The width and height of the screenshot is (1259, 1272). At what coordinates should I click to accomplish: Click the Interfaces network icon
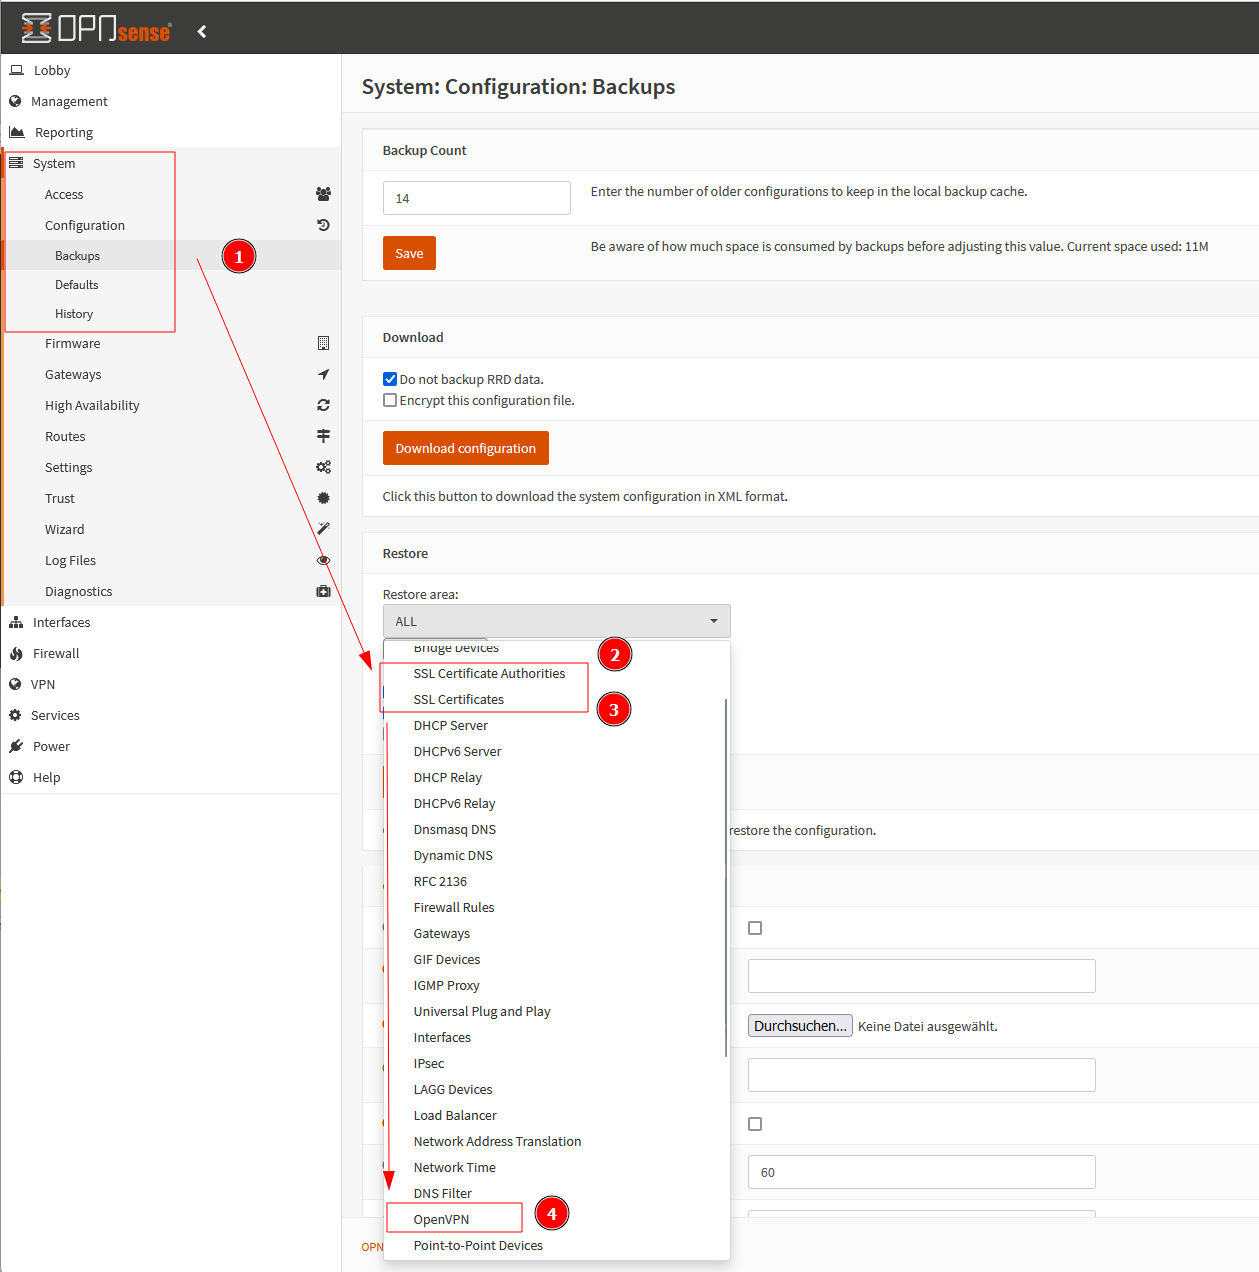[x=16, y=622]
